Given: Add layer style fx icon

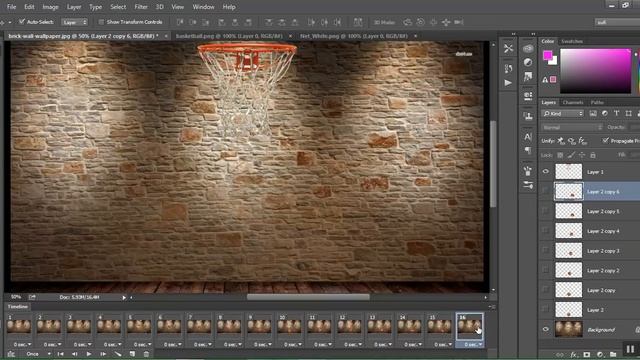Looking at the screenshot, I should click(x=573, y=355).
